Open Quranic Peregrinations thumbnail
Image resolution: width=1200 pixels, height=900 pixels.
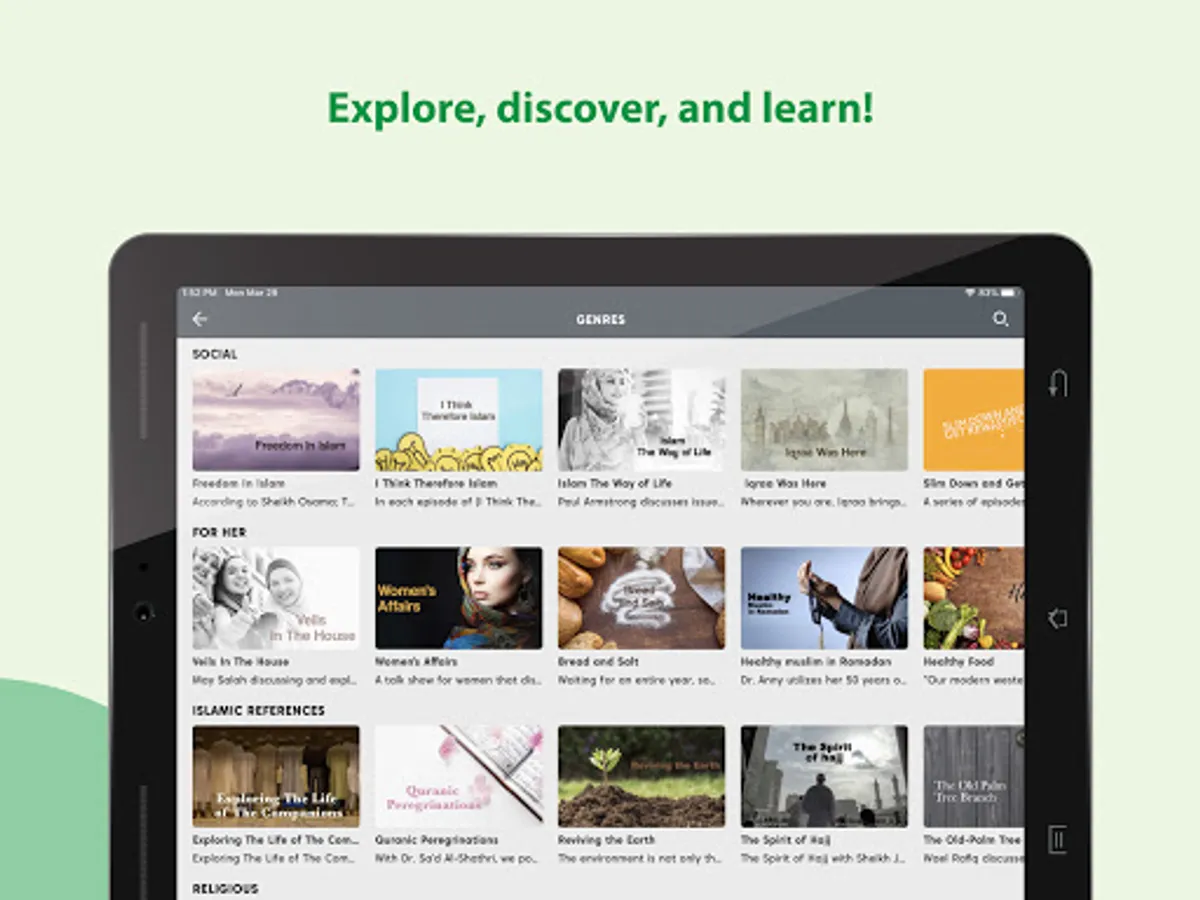click(x=459, y=776)
